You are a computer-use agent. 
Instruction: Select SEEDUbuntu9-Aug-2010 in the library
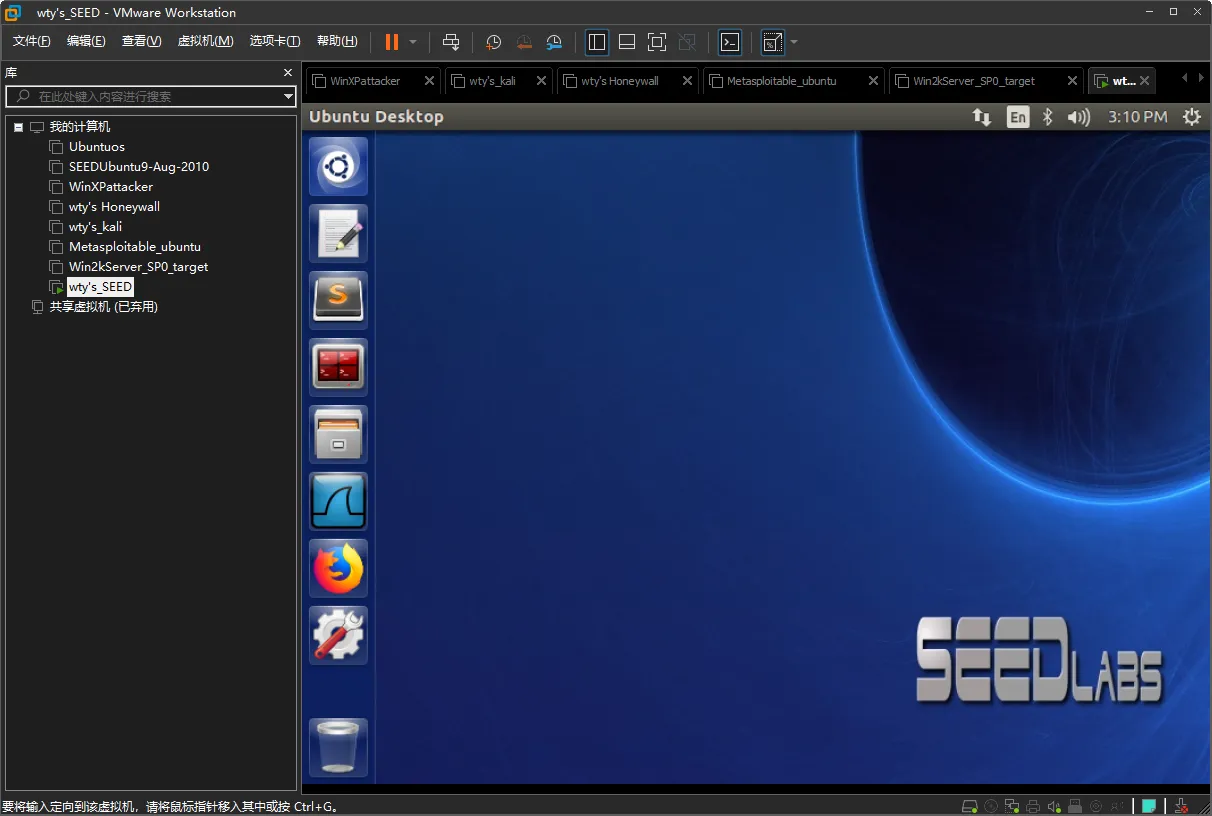[139, 167]
